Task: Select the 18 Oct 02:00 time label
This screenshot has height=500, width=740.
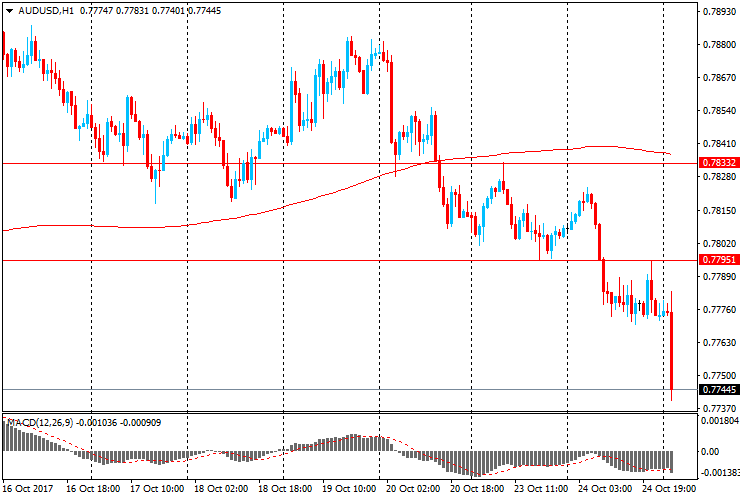Action: [221, 489]
